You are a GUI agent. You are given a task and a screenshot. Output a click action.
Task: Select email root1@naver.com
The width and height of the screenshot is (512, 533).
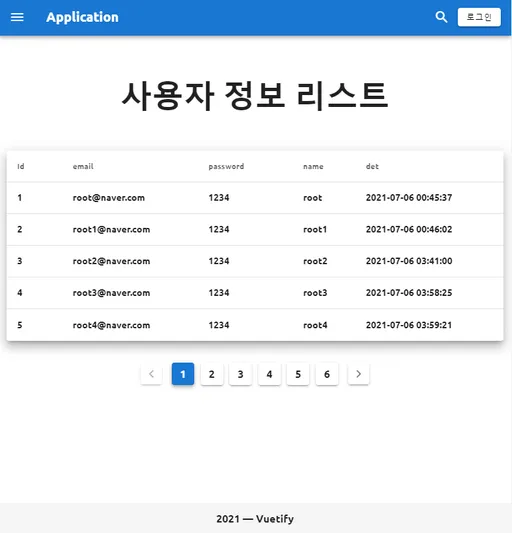coord(111,229)
